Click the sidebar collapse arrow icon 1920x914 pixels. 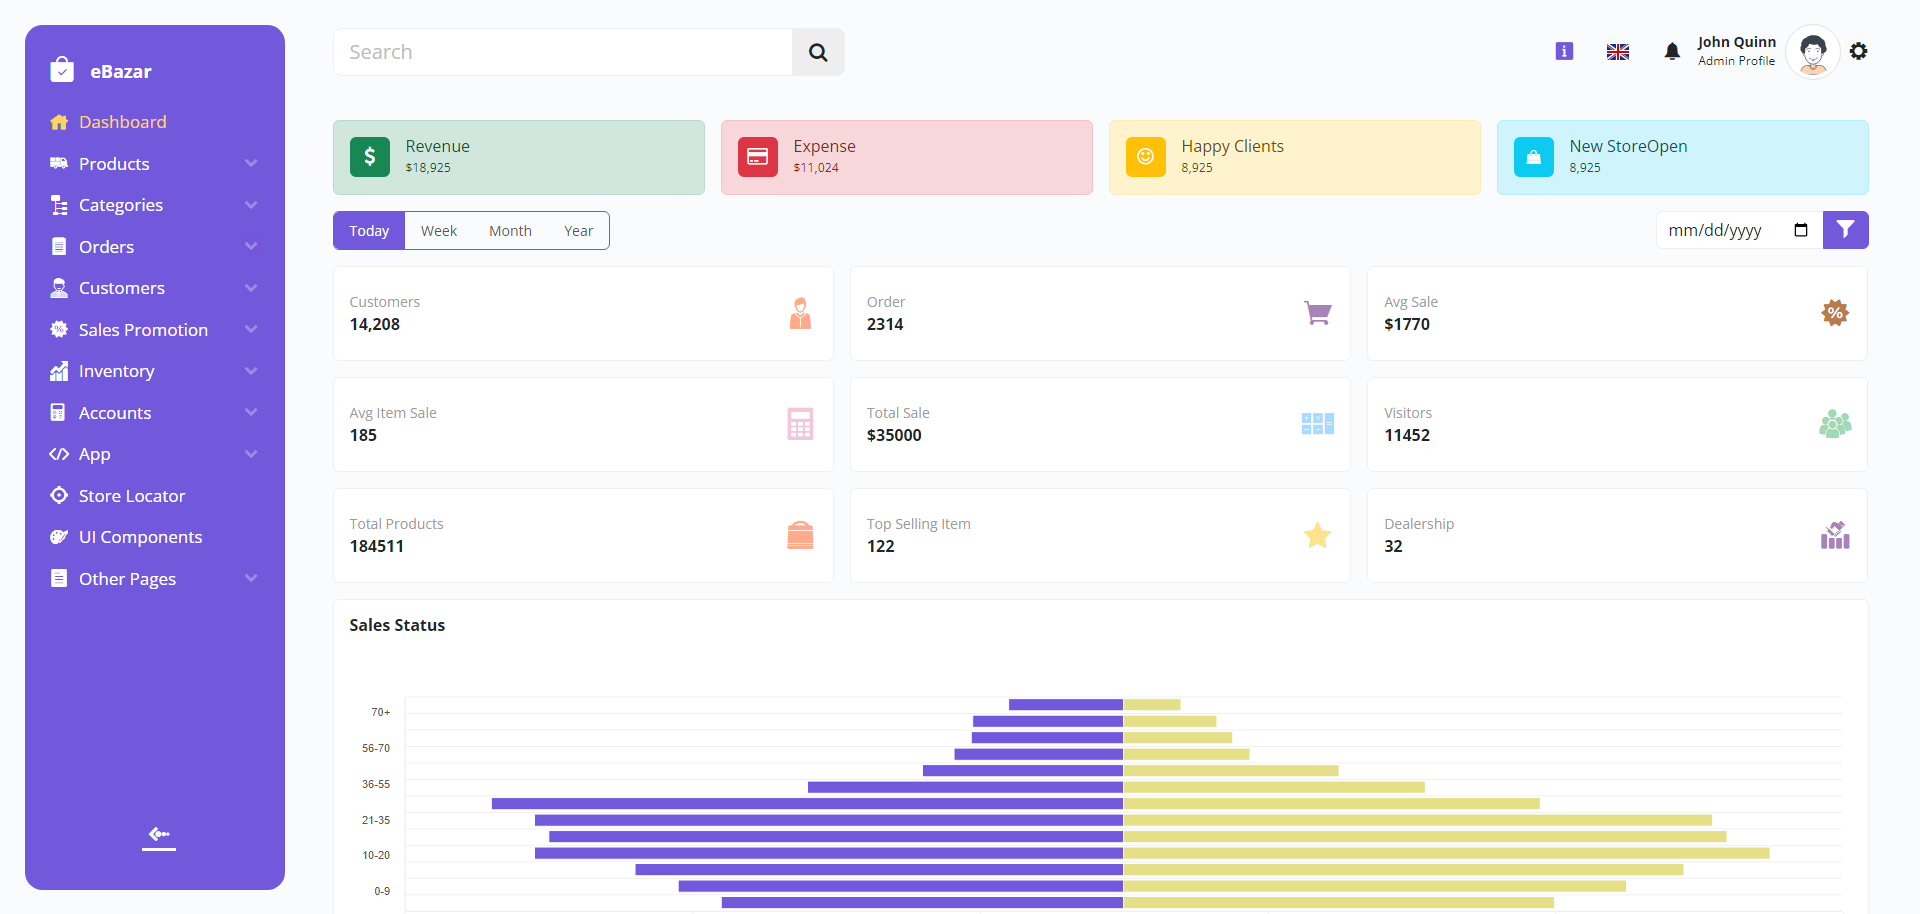tap(159, 835)
